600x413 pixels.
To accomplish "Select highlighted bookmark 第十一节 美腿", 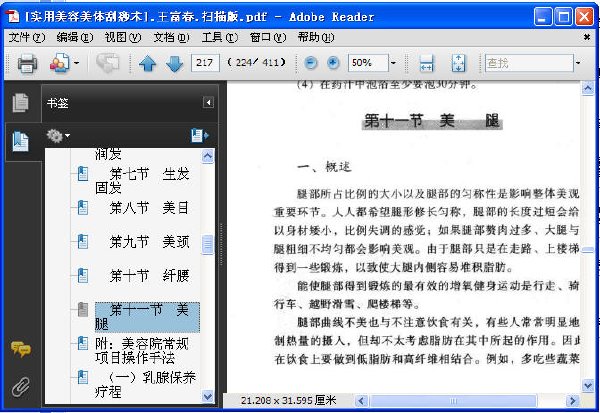I will (x=147, y=317).
